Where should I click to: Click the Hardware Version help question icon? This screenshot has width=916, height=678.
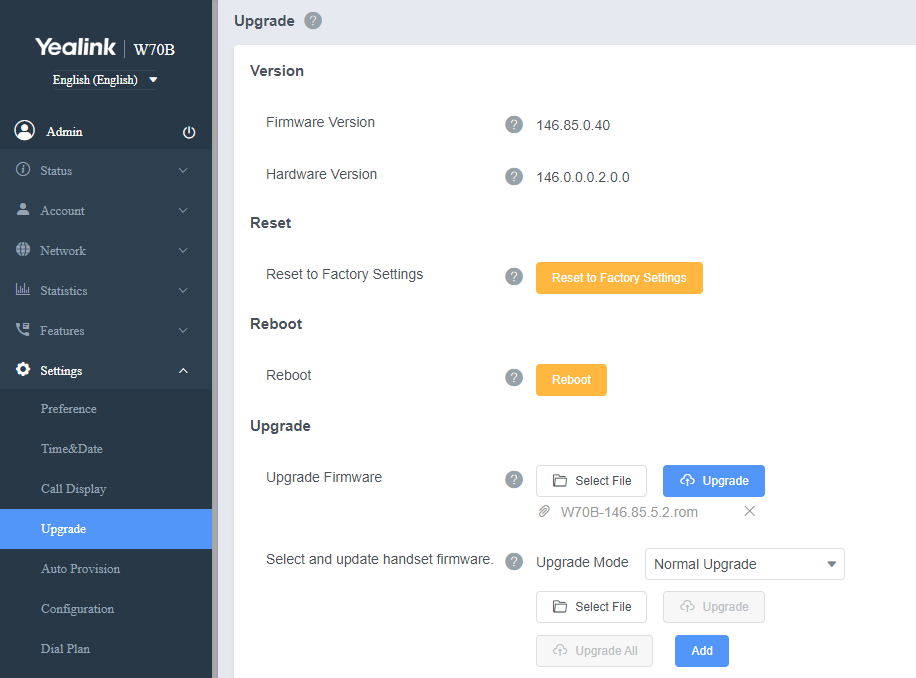point(514,176)
